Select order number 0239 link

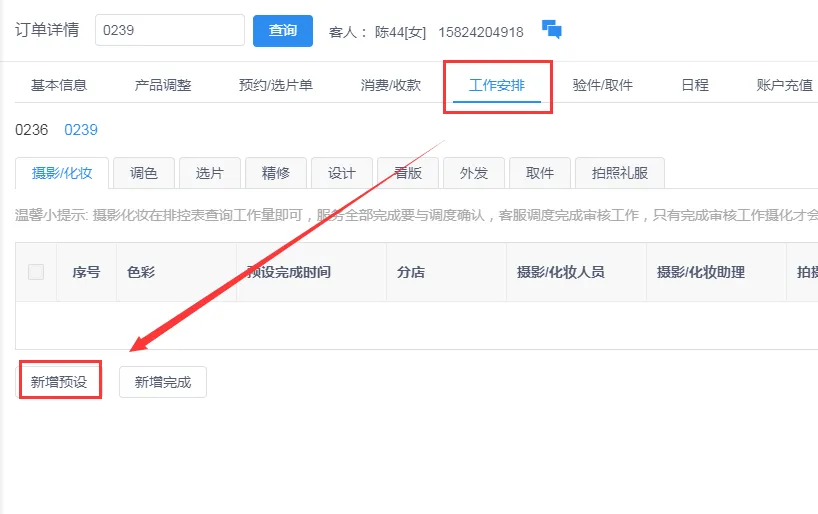[81, 130]
